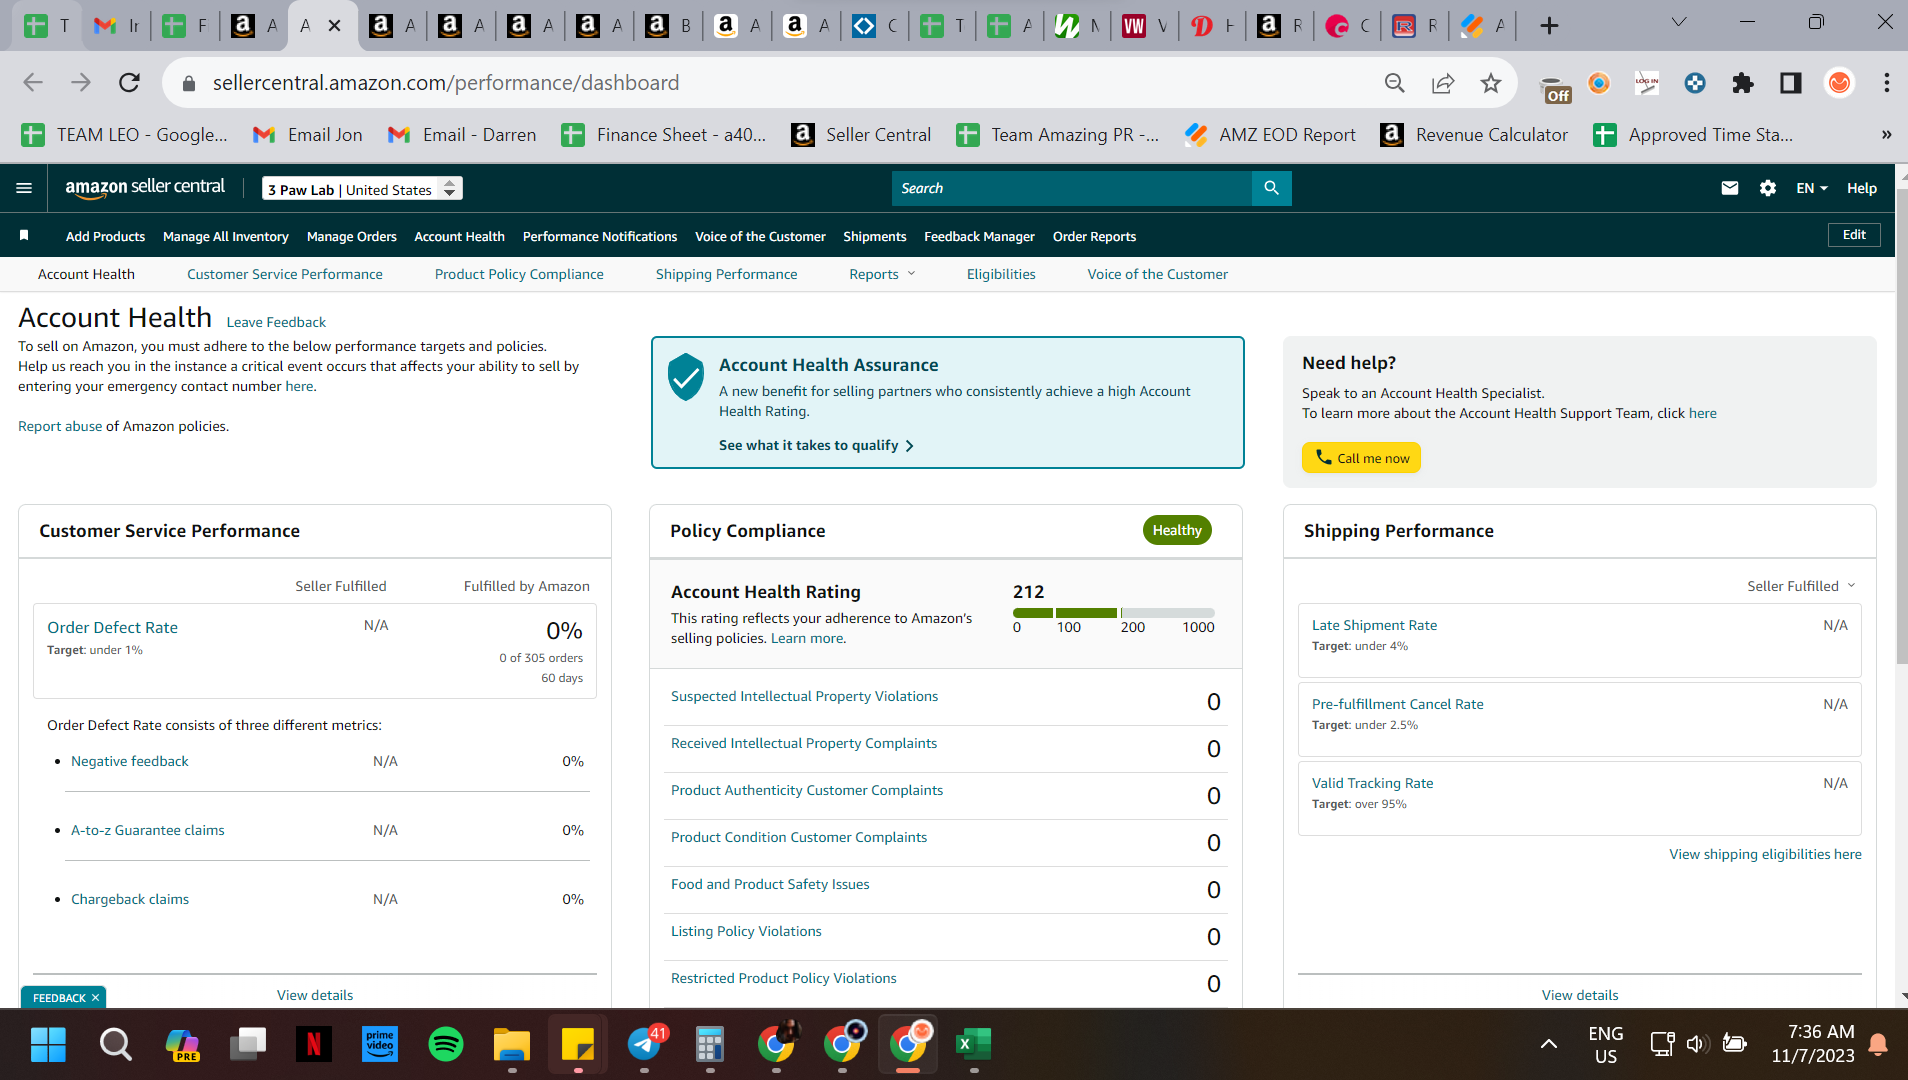Click the system volume speaker icon
The width and height of the screenshot is (1908, 1080).
[1696, 1044]
